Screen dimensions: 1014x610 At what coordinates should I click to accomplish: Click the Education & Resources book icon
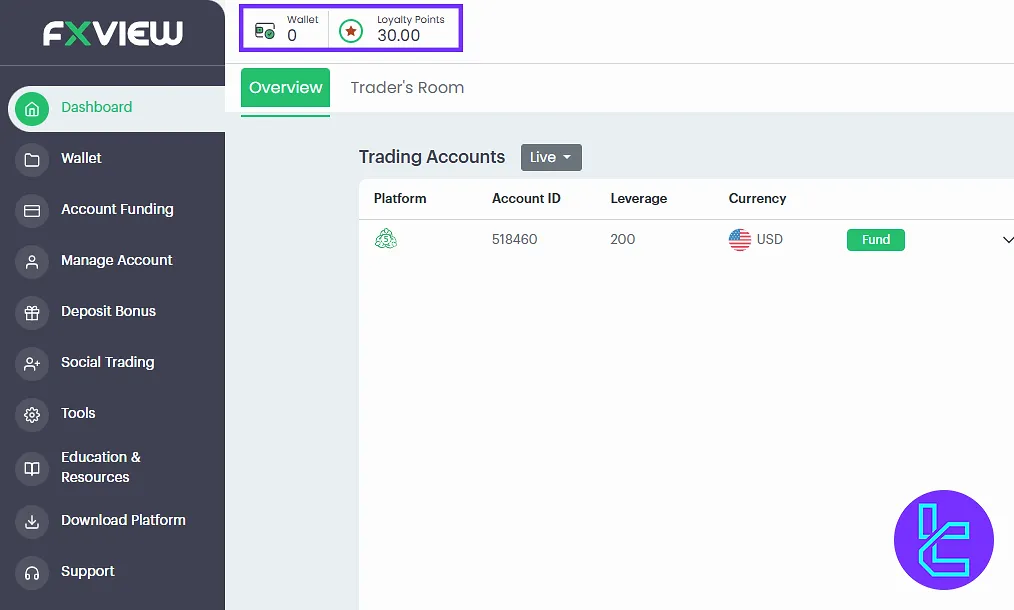[x=32, y=468]
